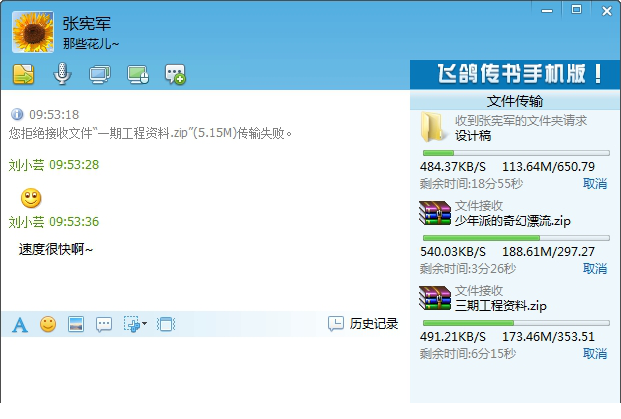
Task: Open the add-to-group-chat bubble icon
Action: (x=175, y=74)
